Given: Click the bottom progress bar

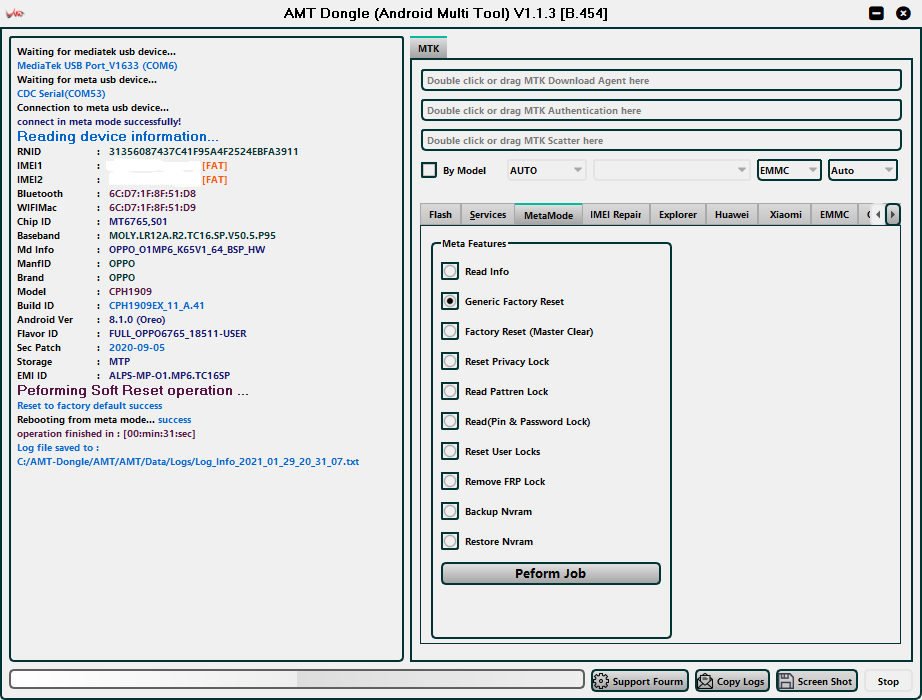Looking at the screenshot, I should [x=297, y=679].
